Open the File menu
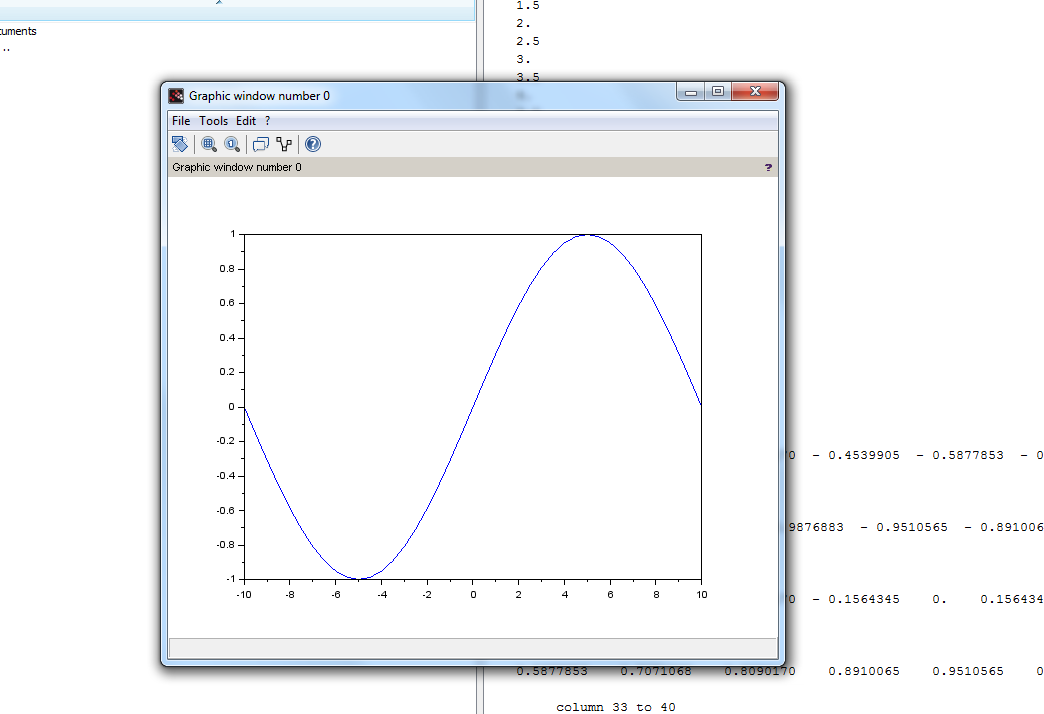Screen dimensions: 1044x714 pyautogui.click(x=181, y=121)
